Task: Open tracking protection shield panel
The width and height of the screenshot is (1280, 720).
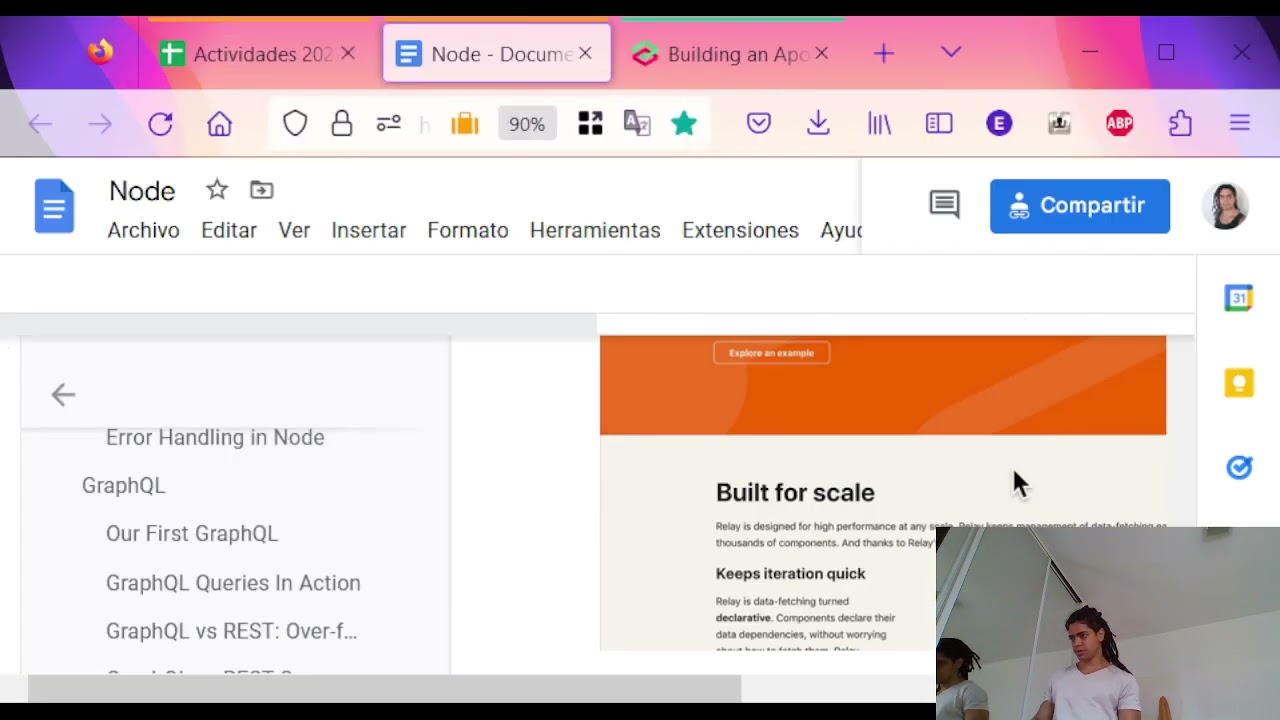Action: point(295,124)
